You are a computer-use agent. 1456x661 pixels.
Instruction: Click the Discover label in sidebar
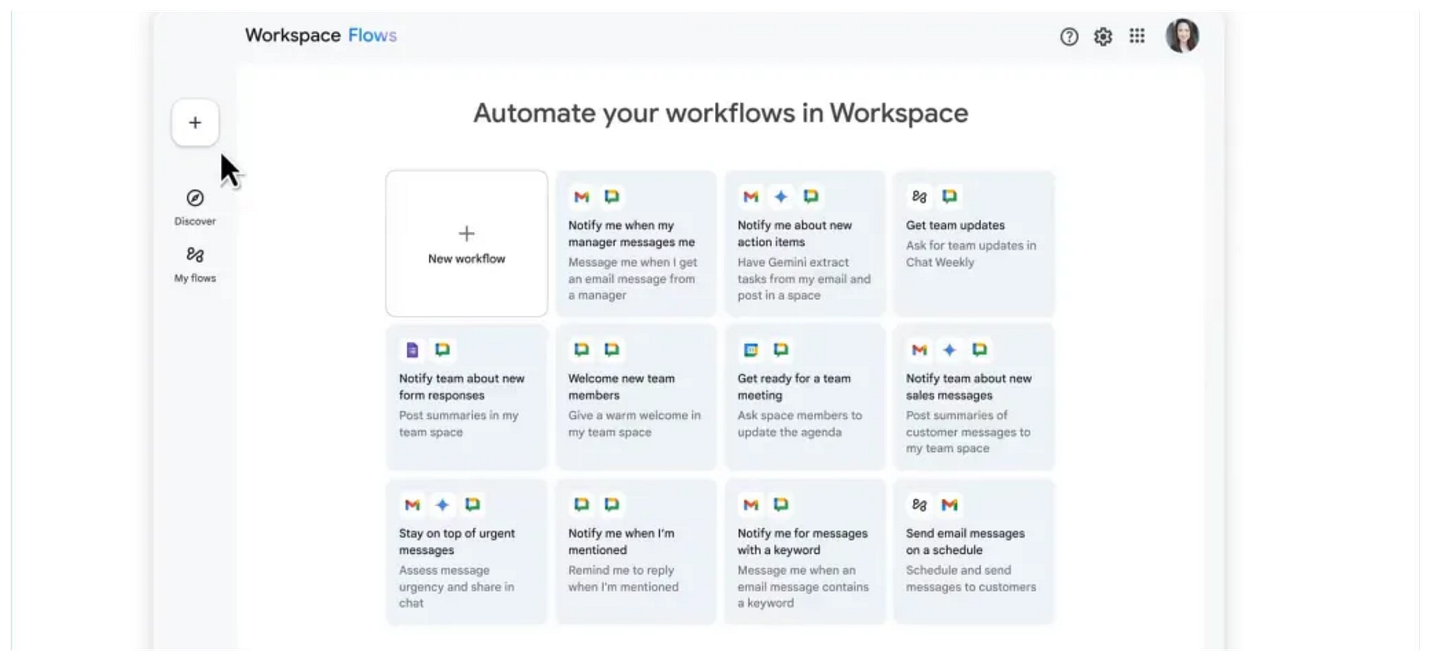195,222
